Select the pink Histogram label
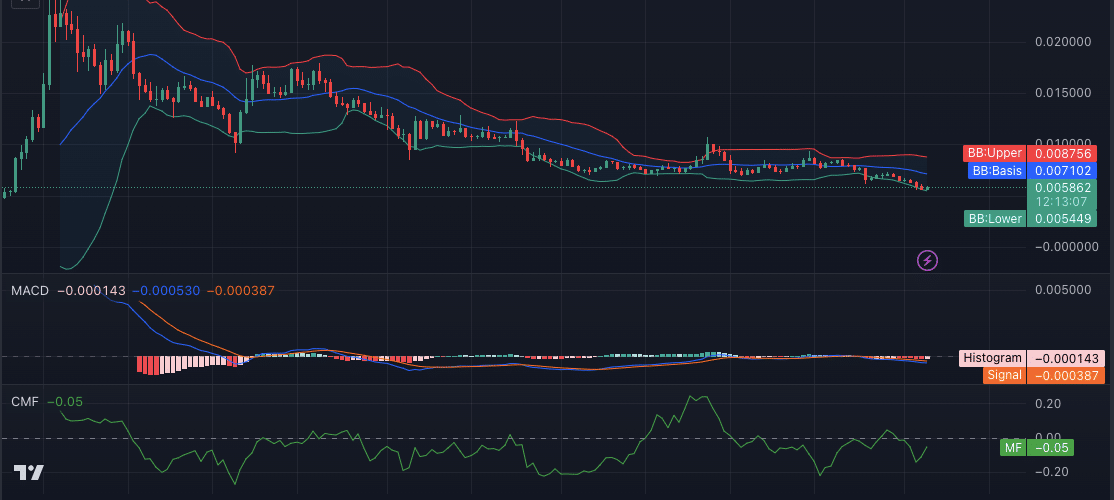Screen dimensions: 1114x500 tap(992, 358)
